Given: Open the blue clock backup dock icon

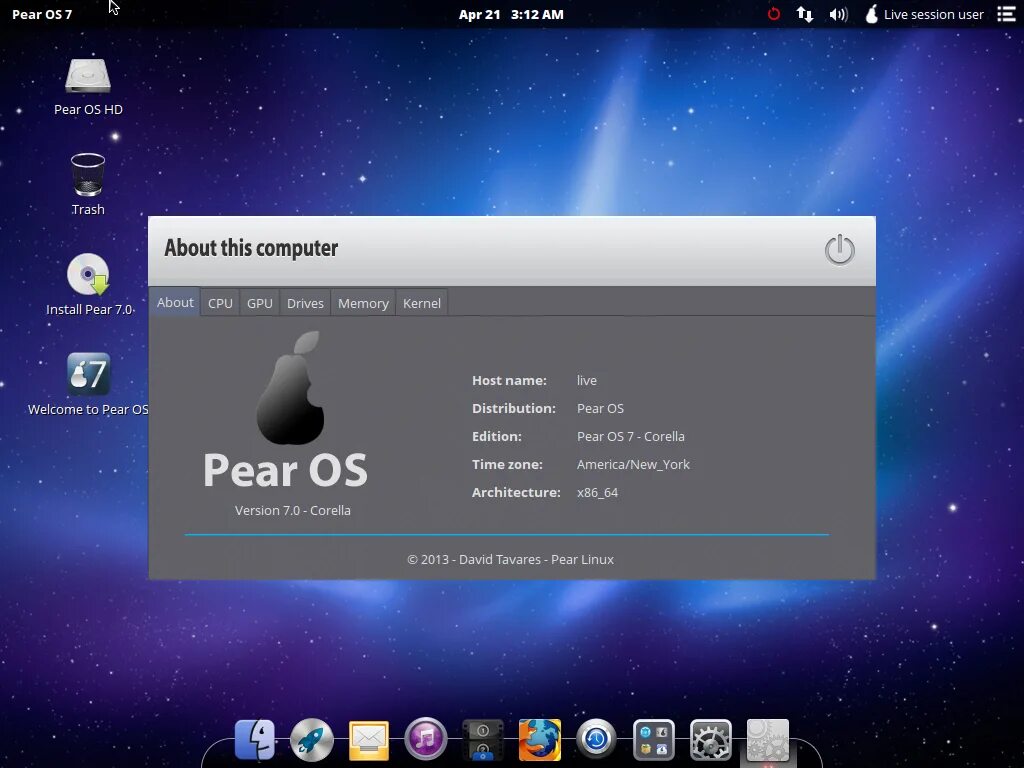Looking at the screenshot, I should (x=596, y=740).
